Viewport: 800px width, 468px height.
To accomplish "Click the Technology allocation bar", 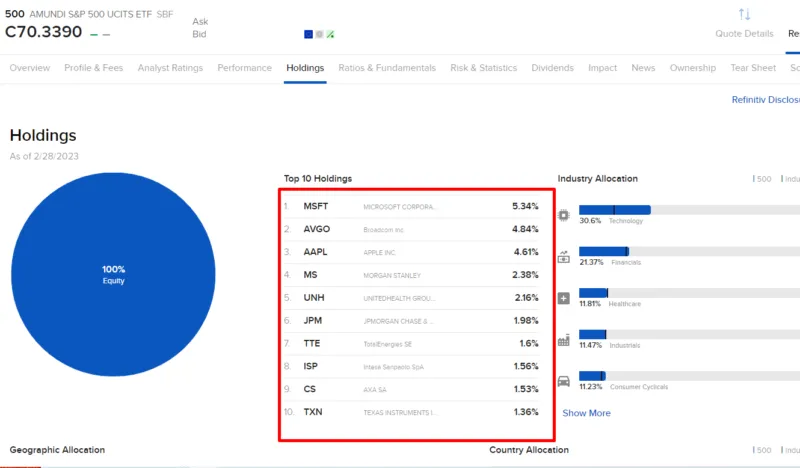I will tap(614, 210).
